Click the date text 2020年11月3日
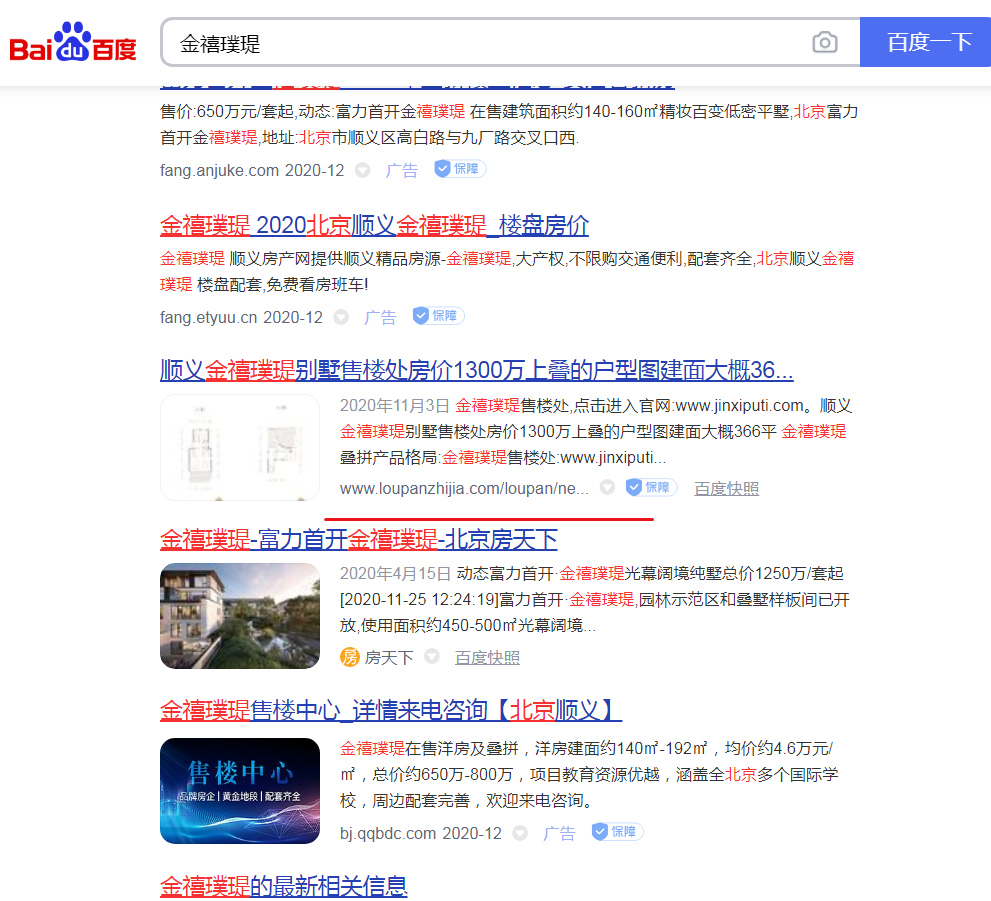Viewport: 991px width, 901px height. (x=394, y=406)
